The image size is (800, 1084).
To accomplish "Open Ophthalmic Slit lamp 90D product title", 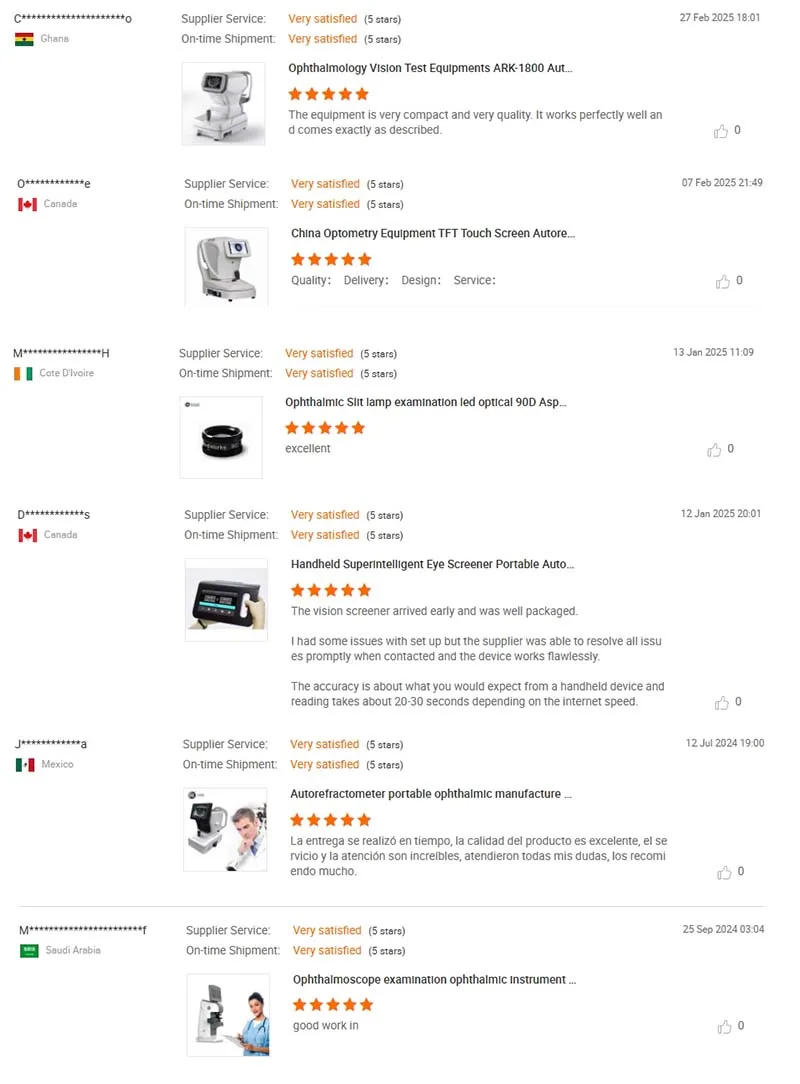I will (x=426, y=402).
